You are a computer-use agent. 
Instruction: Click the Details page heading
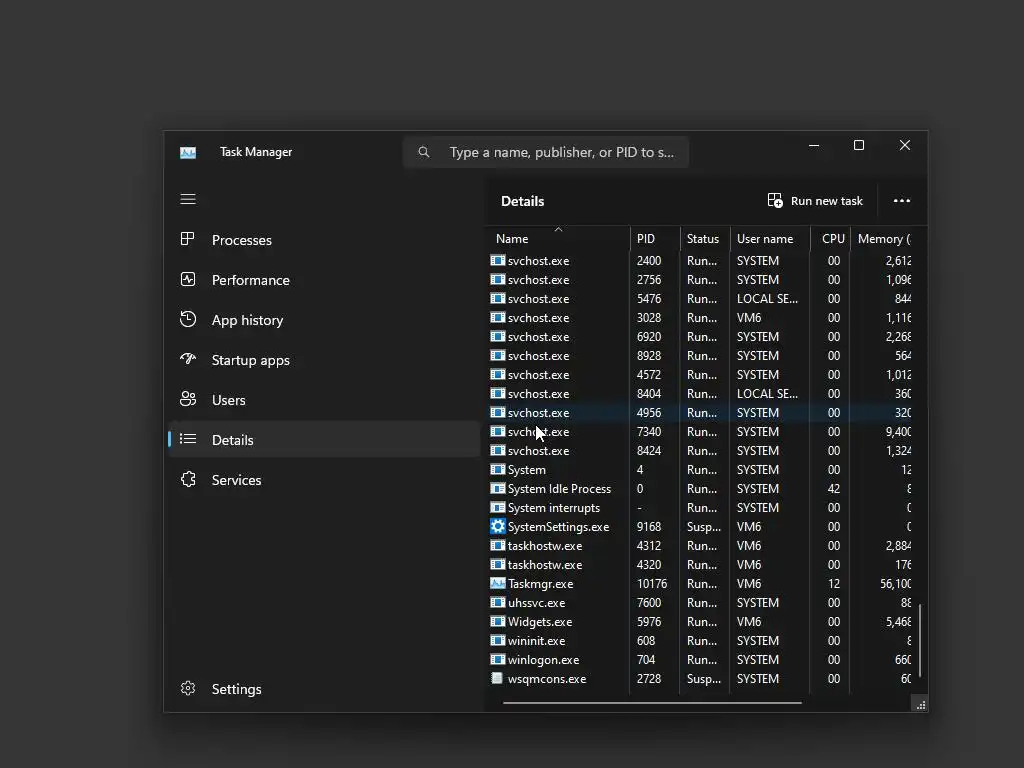(x=522, y=201)
